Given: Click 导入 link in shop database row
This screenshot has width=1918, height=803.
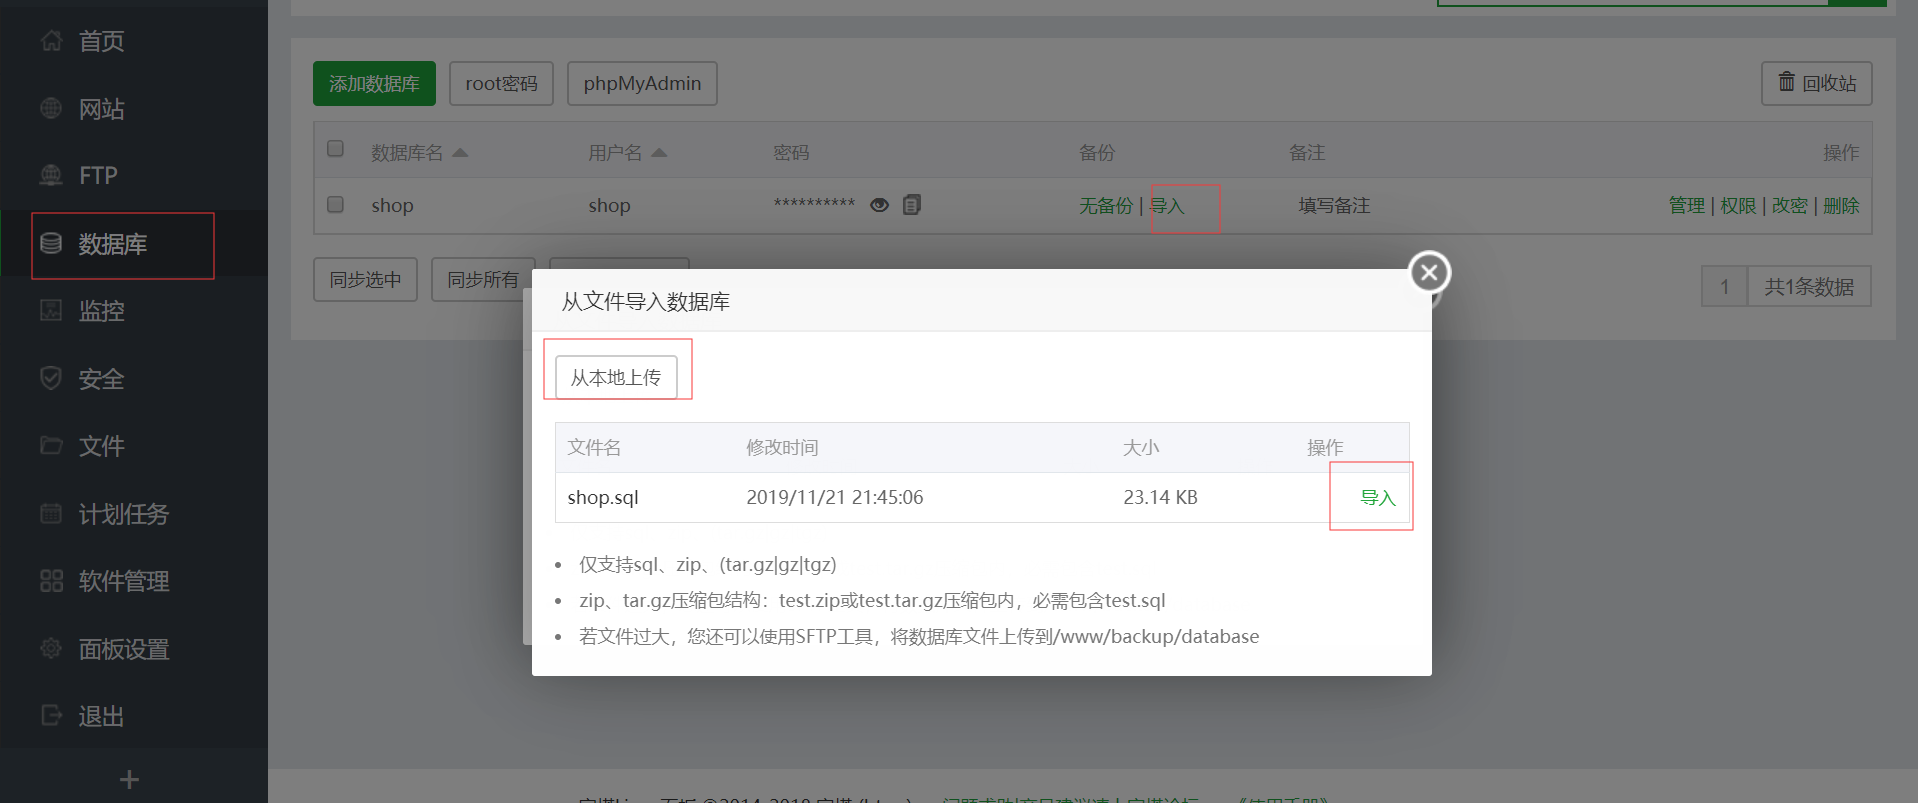Looking at the screenshot, I should [1167, 205].
